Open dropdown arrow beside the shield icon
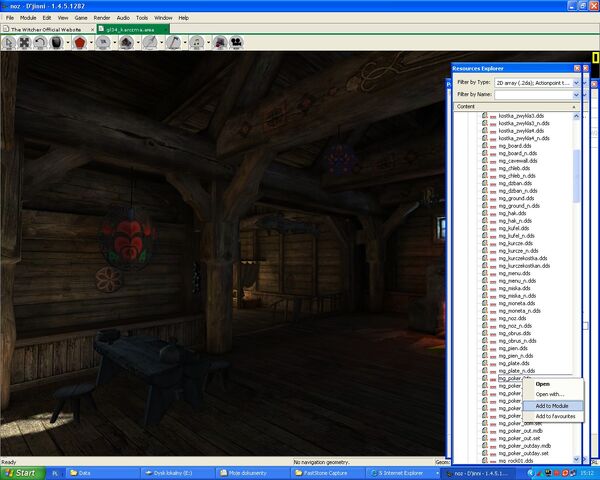This screenshot has width=600, height=480. [x=68, y=43]
